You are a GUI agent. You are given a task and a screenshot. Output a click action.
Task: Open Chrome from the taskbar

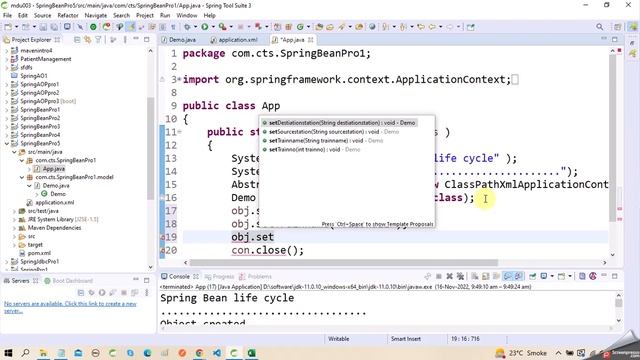tap(199, 353)
